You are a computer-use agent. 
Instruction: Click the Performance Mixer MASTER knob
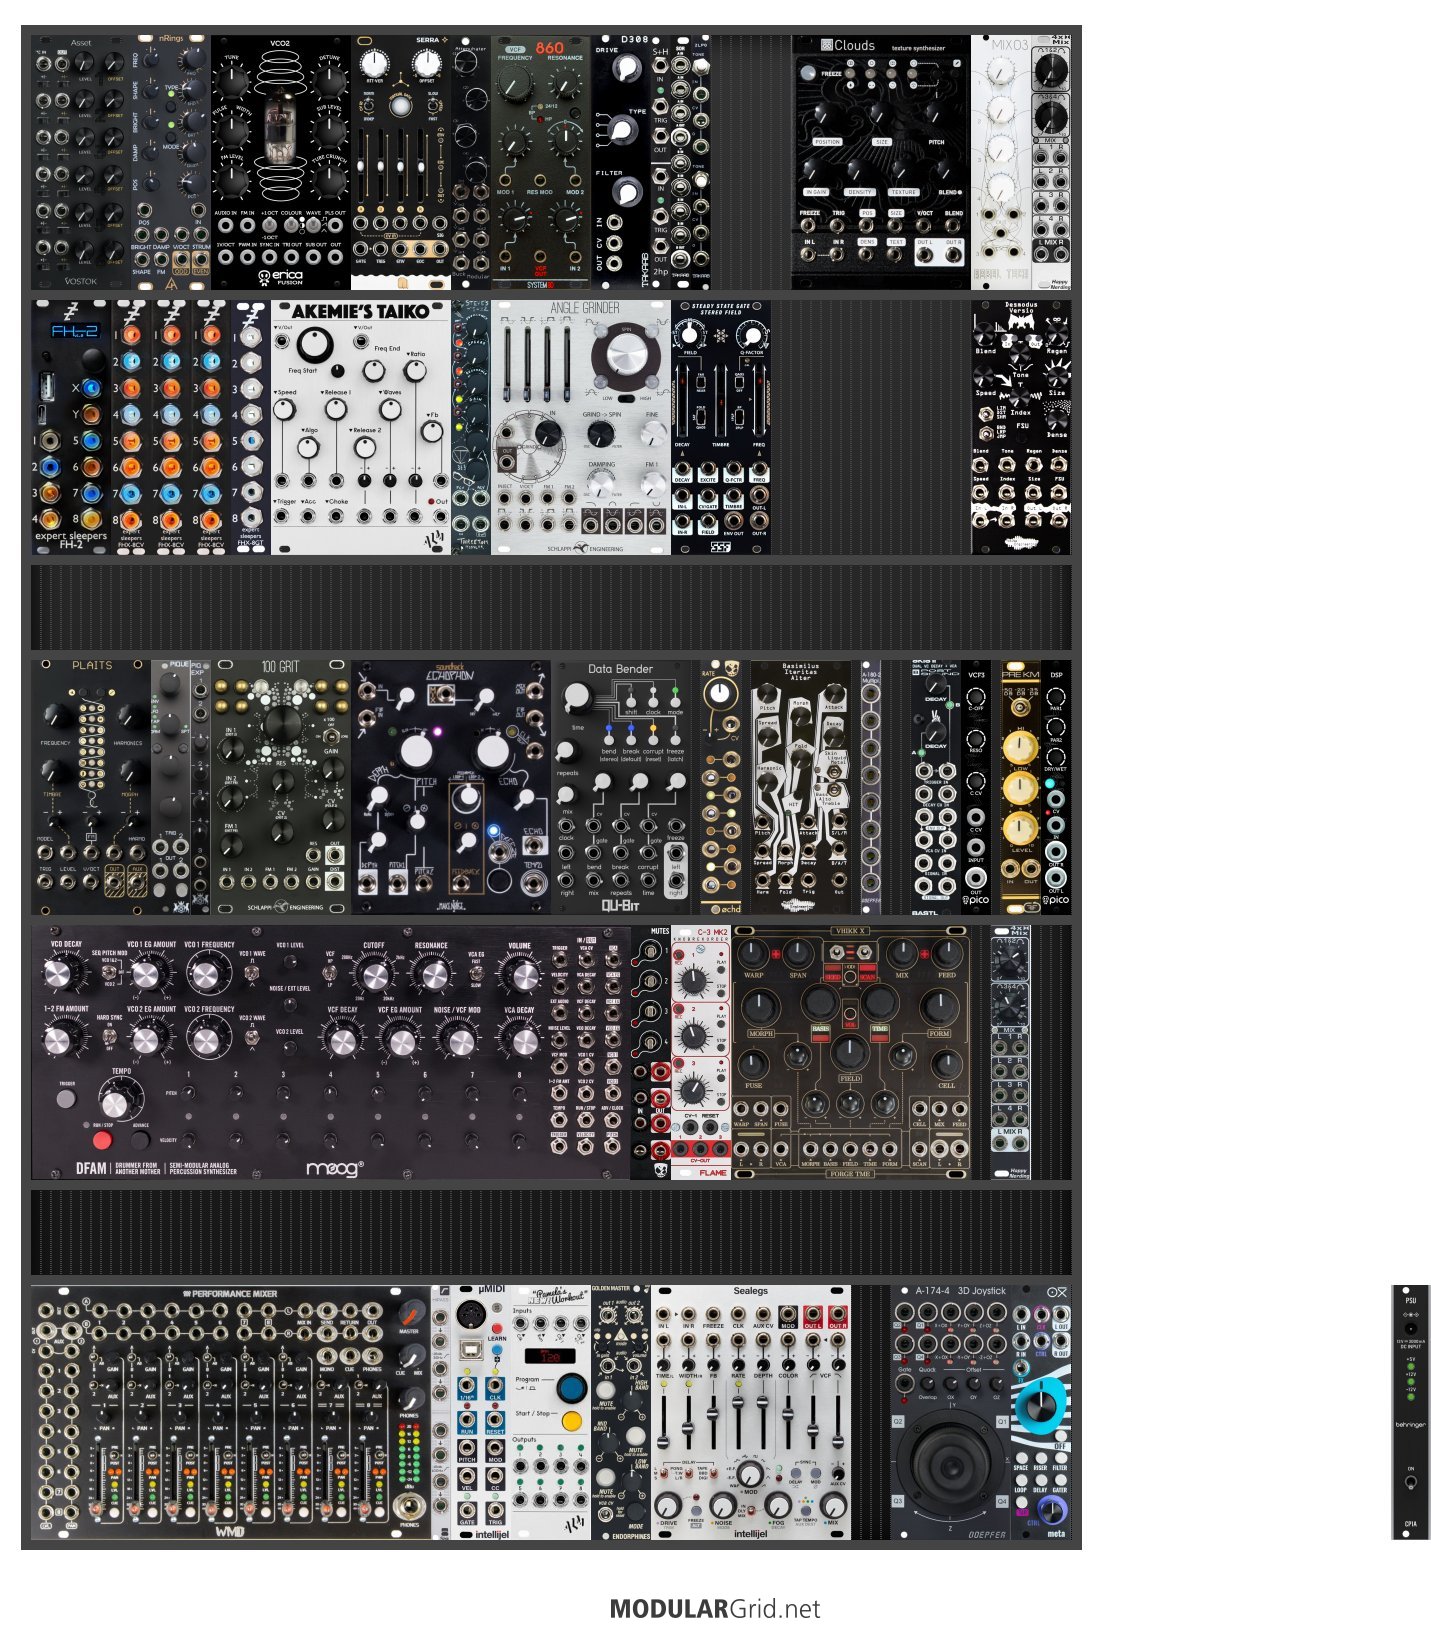click(x=411, y=1312)
